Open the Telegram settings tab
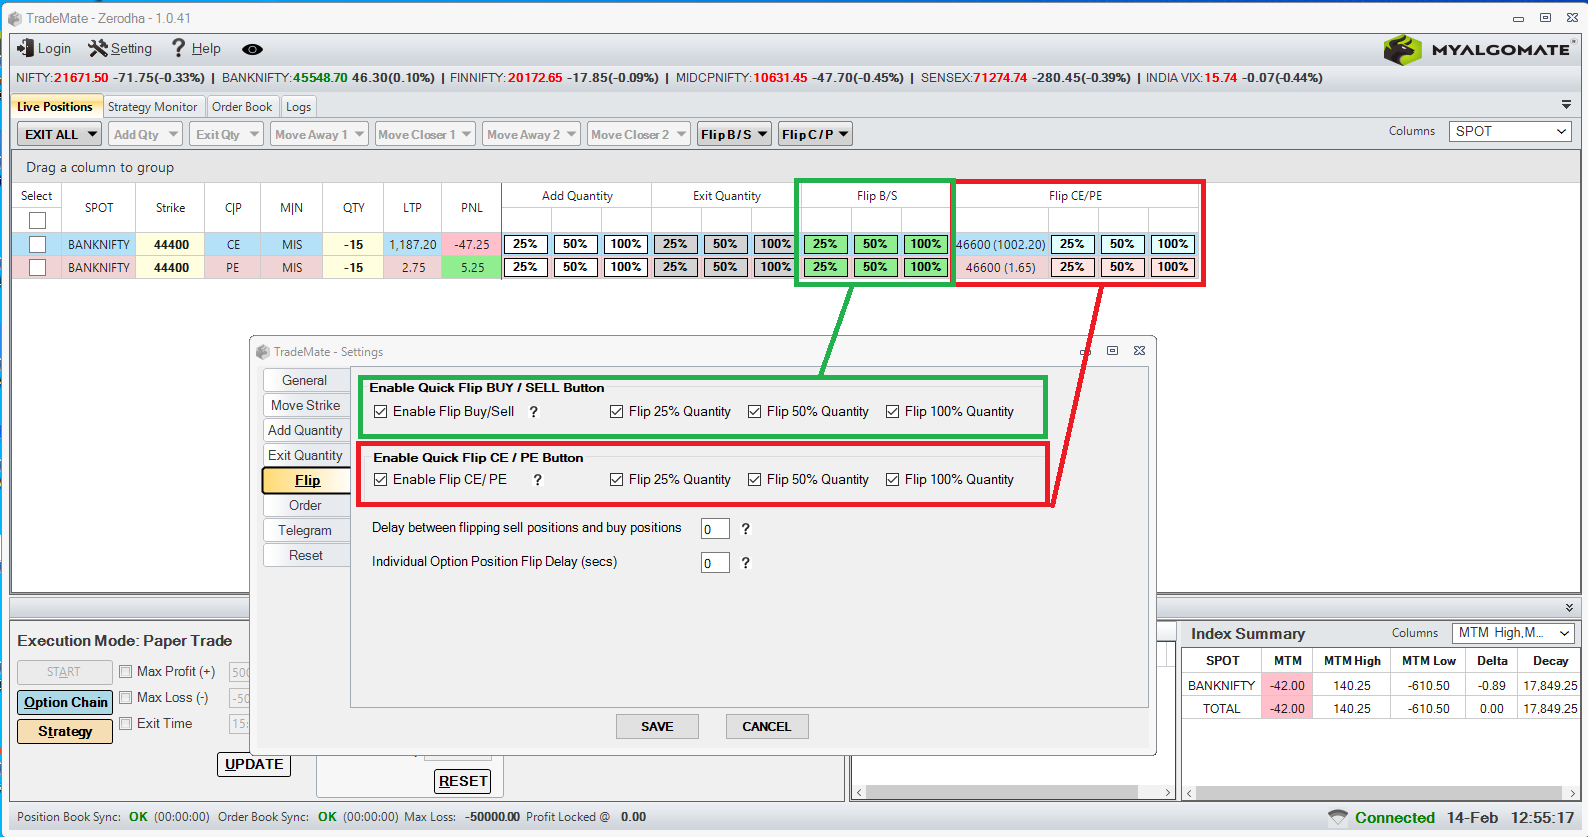1588x837 pixels. (305, 531)
